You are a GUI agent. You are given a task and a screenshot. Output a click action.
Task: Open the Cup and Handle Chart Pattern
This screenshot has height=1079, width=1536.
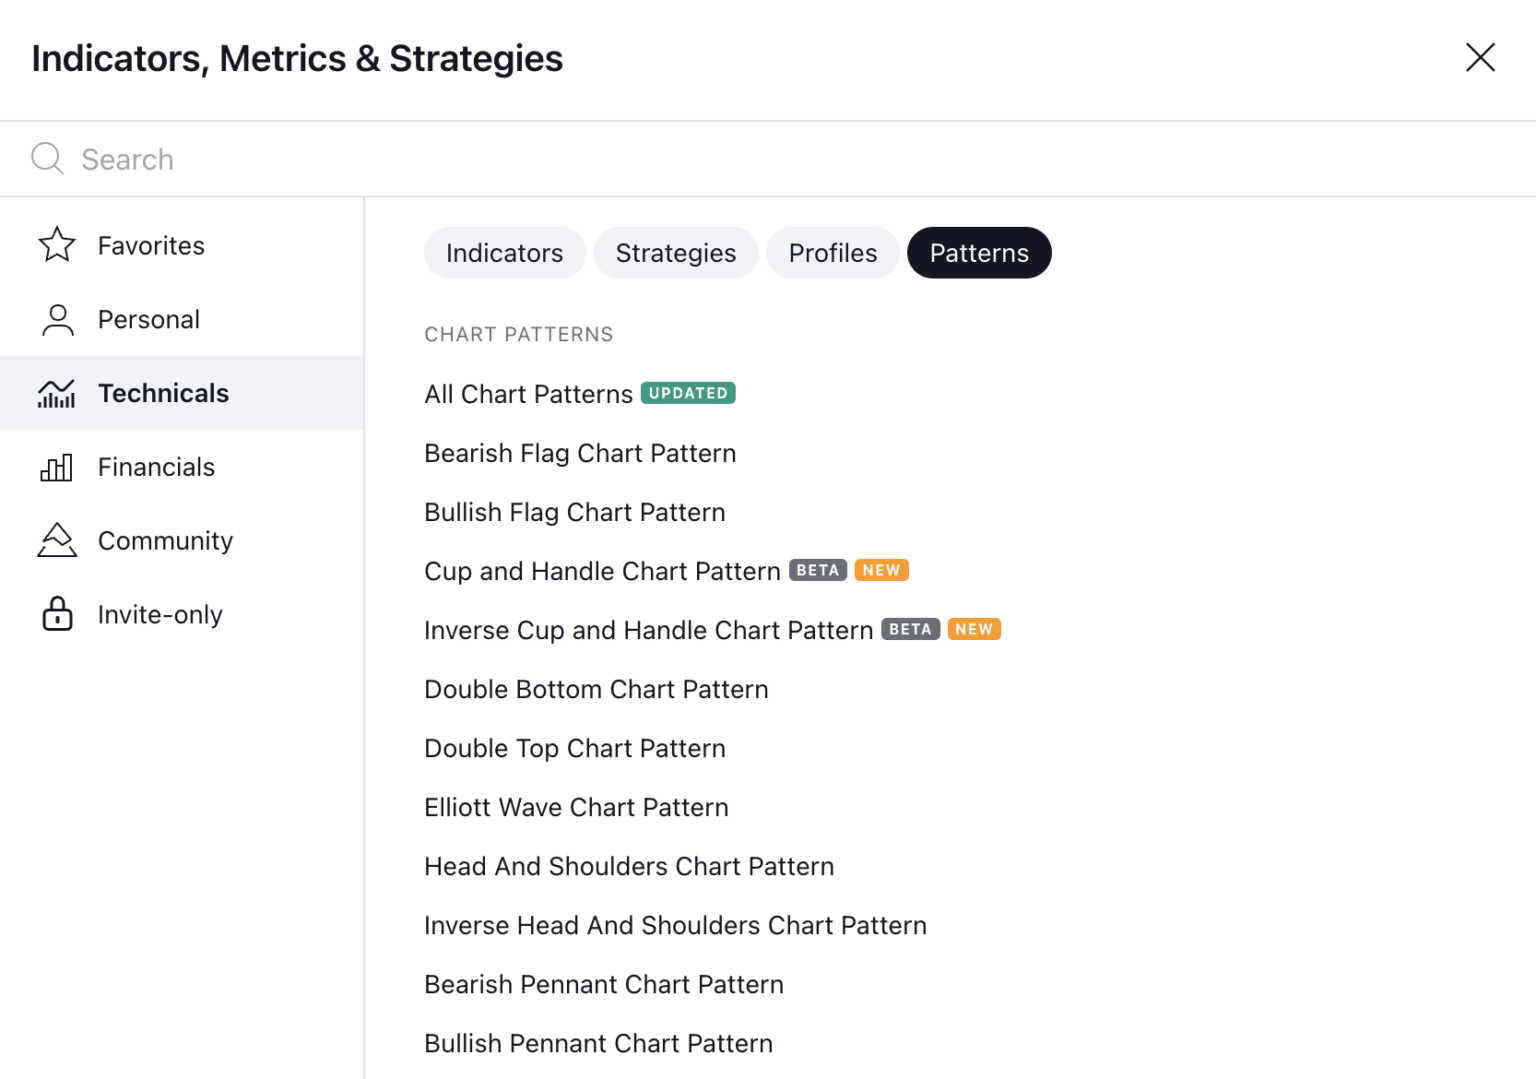tap(601, 570)
